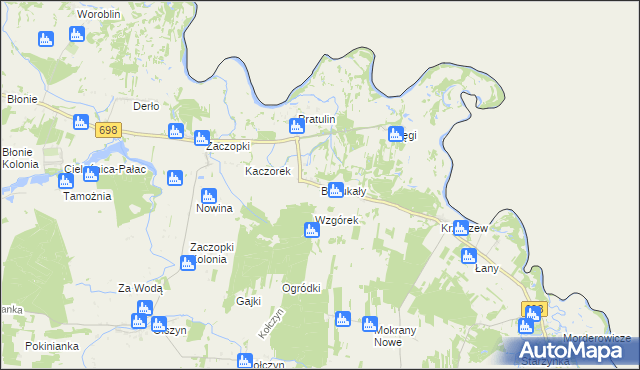The width and height of the screenshot is (640, 370).
Task: Open the lone factory marker west of Kaczorek
Action: (x=175, y=178)
